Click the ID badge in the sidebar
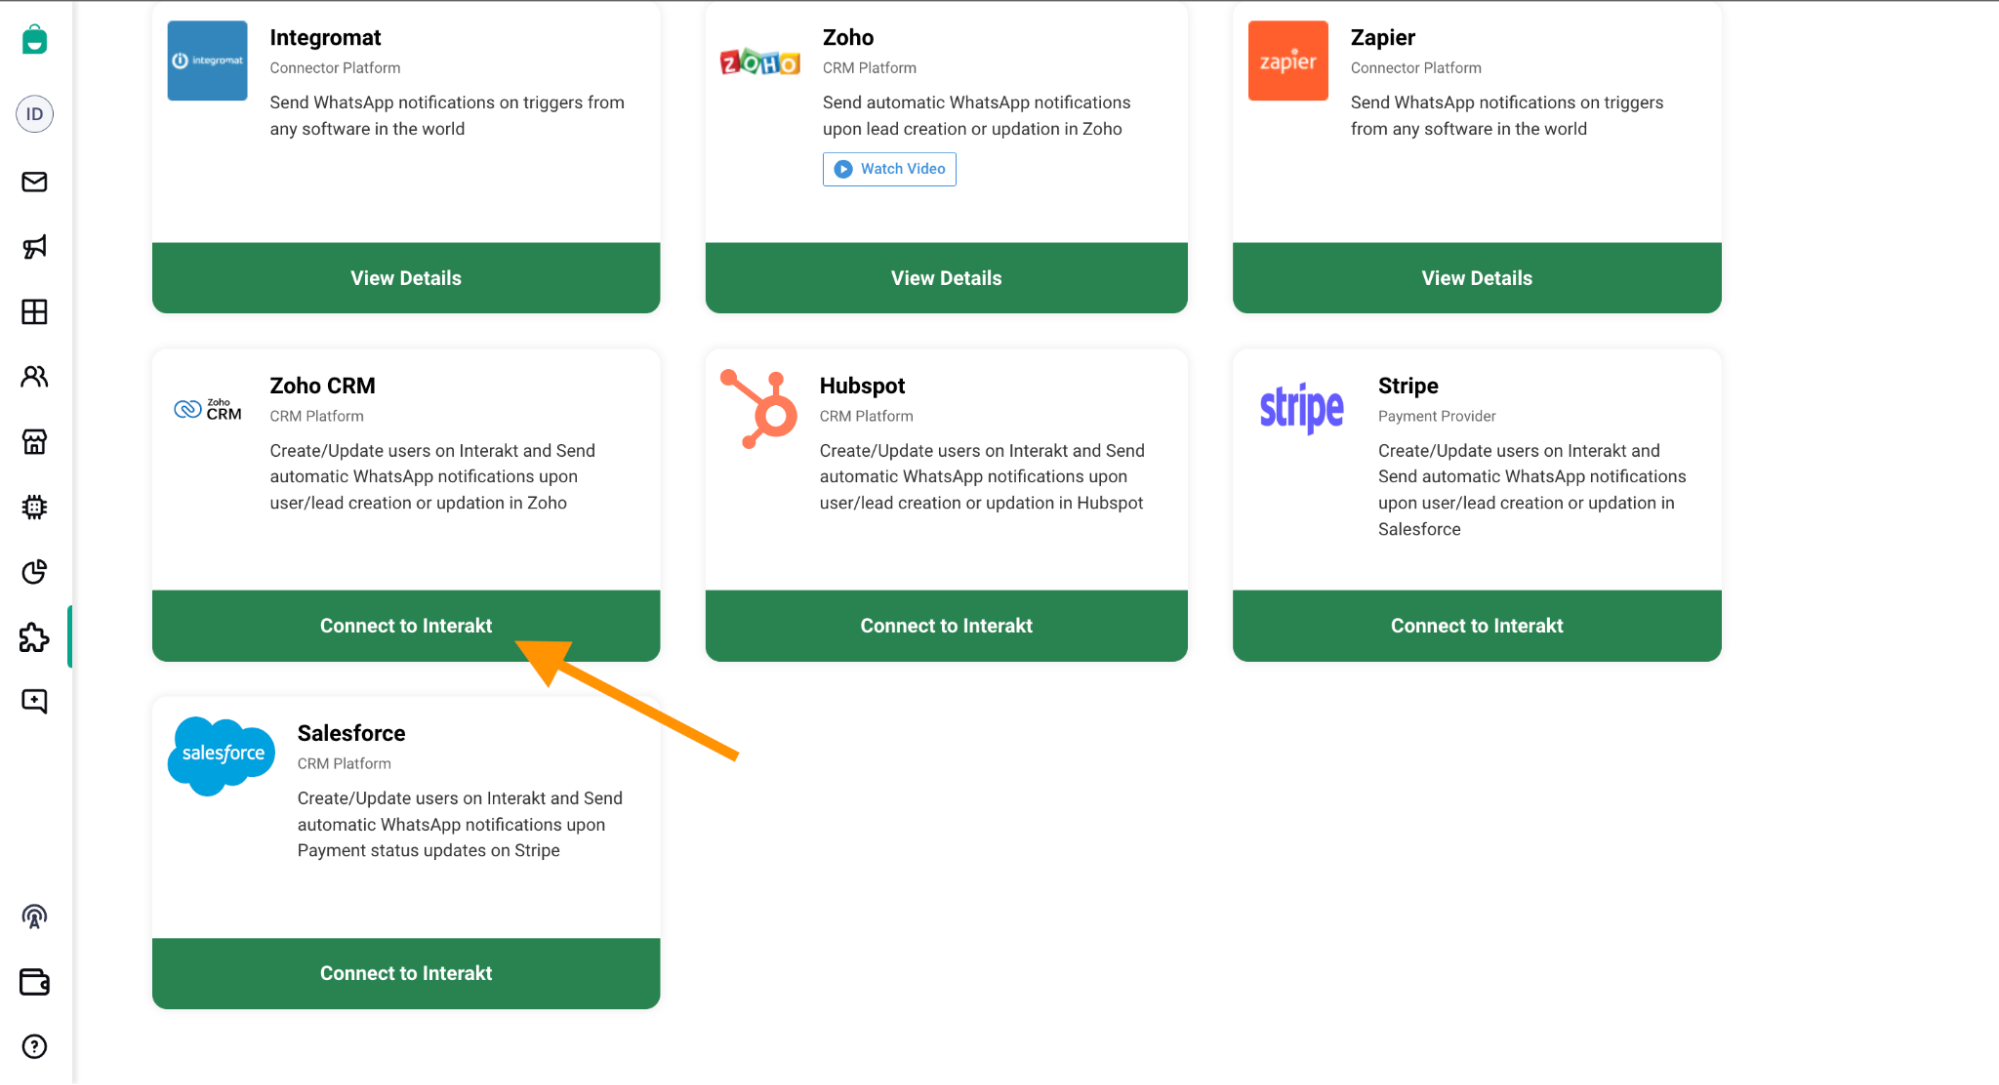 pos(35,114)
